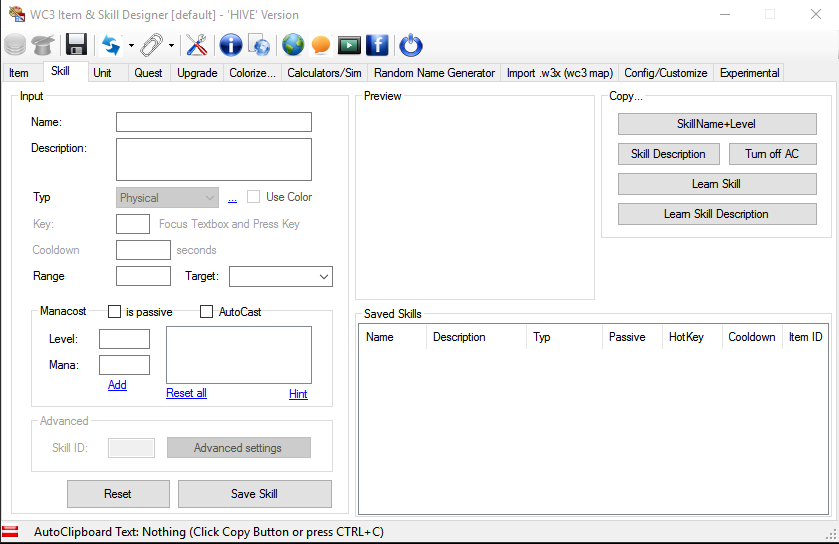Click the Reset all link

[186, 393]
